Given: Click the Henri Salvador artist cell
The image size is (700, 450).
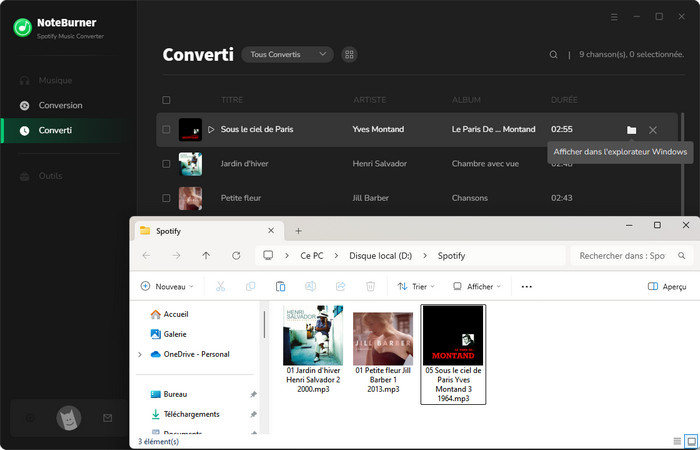Looking at the screenshot, I should (x=379, y=164).
